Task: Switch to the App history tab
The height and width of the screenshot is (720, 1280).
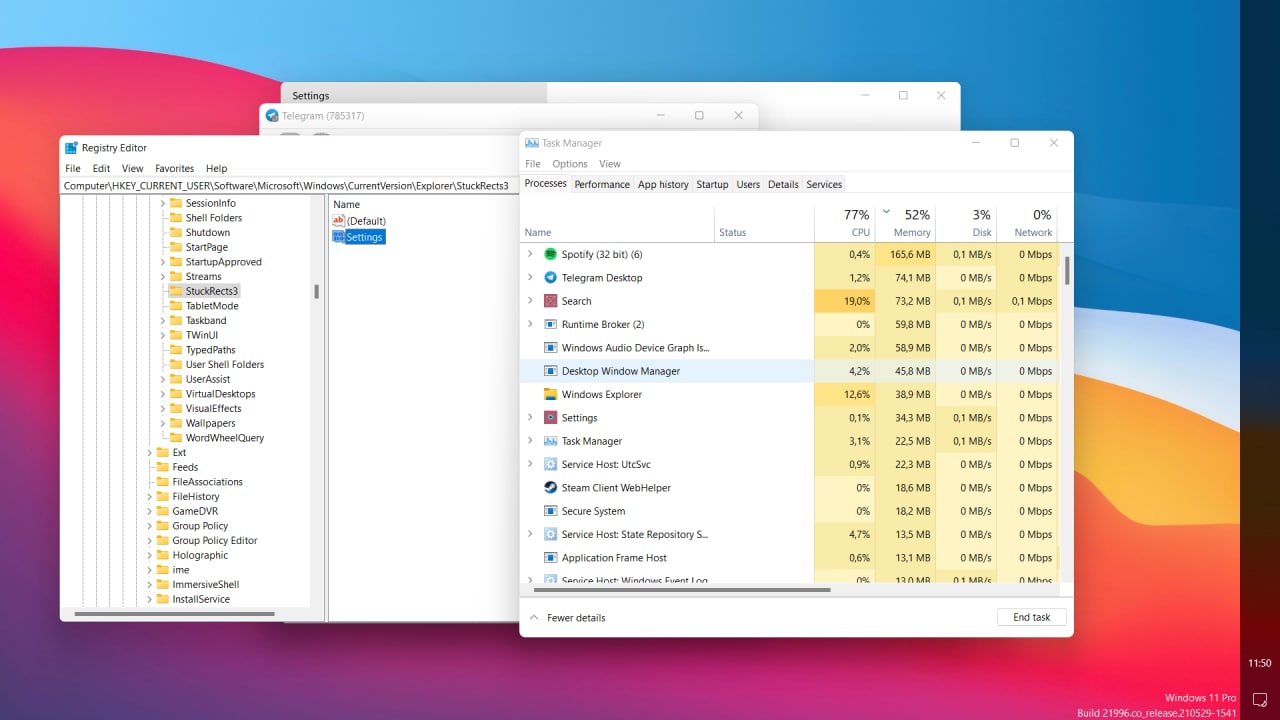Action: (x=663, y=184)
